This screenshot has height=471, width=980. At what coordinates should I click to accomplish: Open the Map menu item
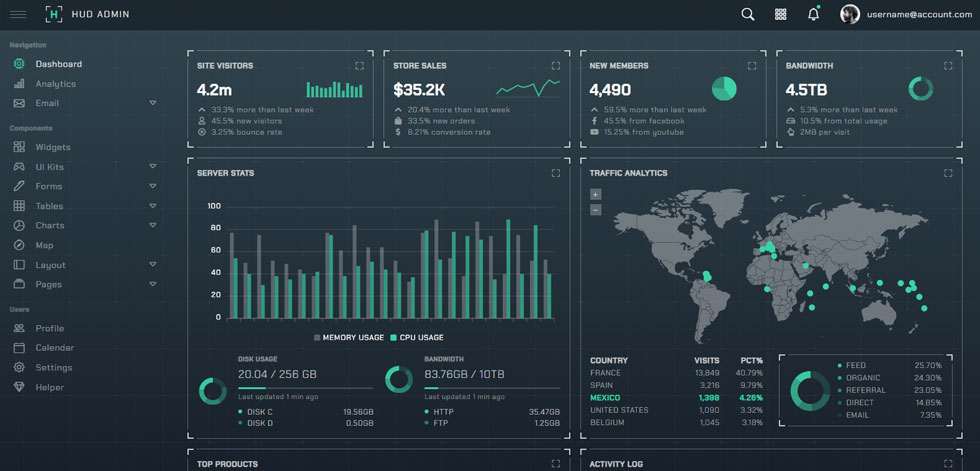coord(44,245)
